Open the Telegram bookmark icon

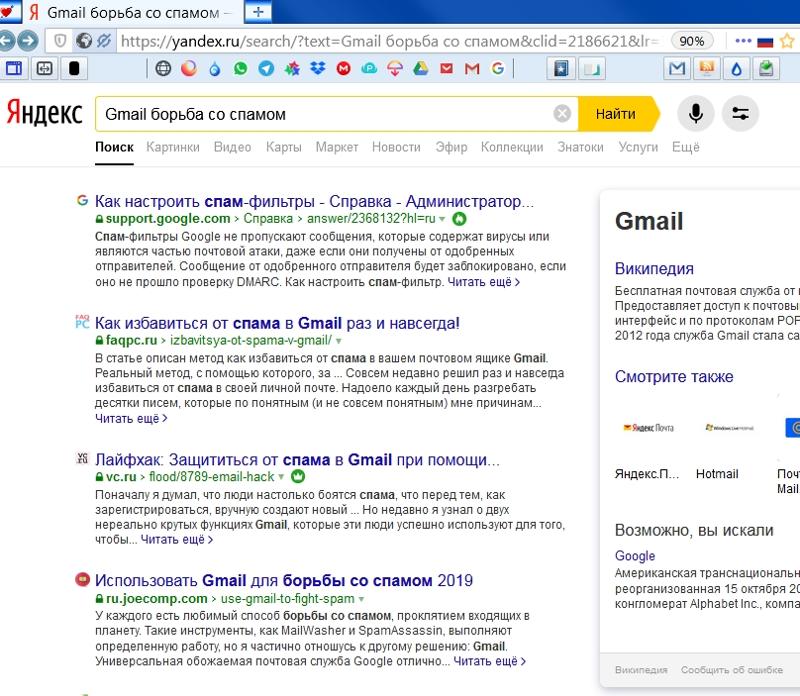(x=266, y=68)
